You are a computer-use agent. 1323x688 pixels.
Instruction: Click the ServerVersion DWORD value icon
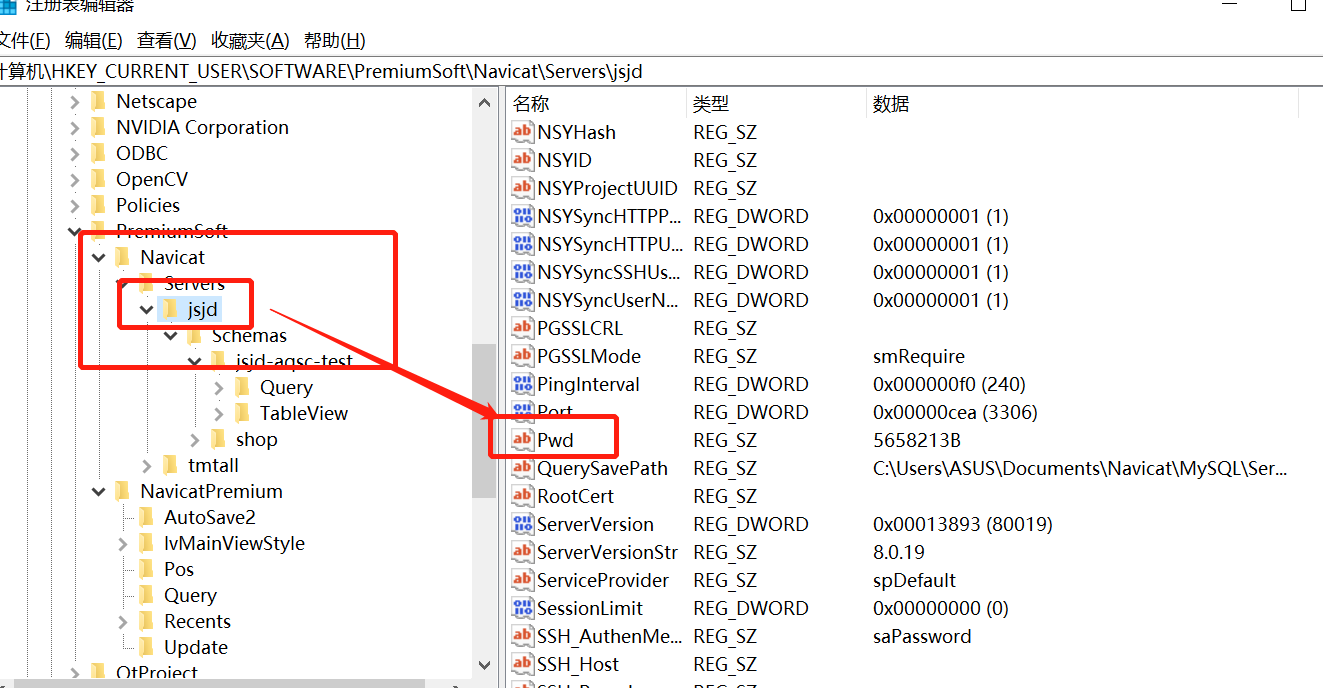522,524
